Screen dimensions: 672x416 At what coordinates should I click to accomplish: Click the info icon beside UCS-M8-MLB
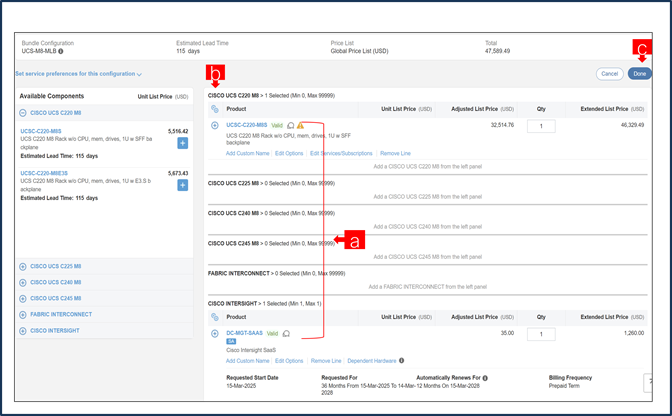pyautogui.click(x=60, y=51)
